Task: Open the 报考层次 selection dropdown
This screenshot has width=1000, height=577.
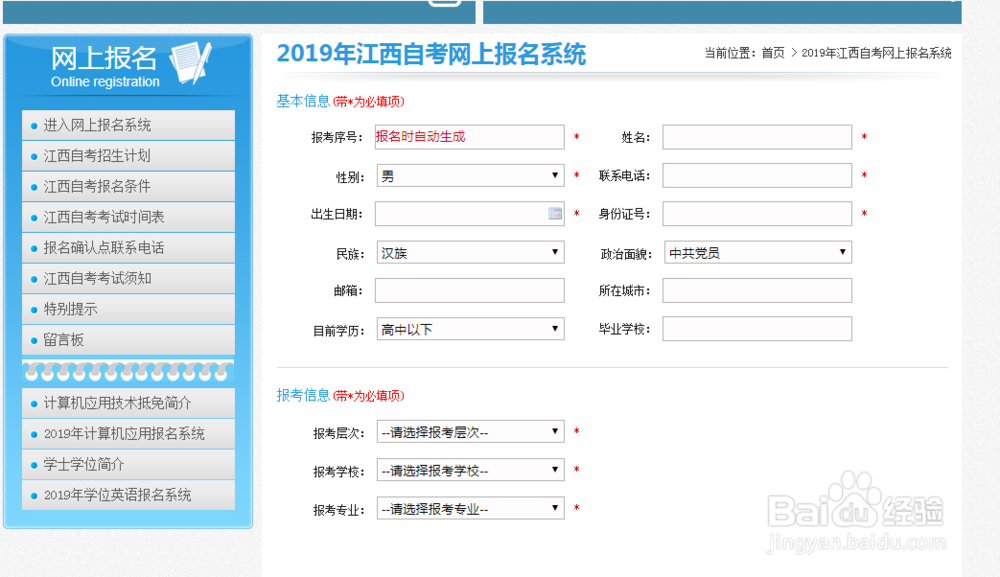Action: 471,432
